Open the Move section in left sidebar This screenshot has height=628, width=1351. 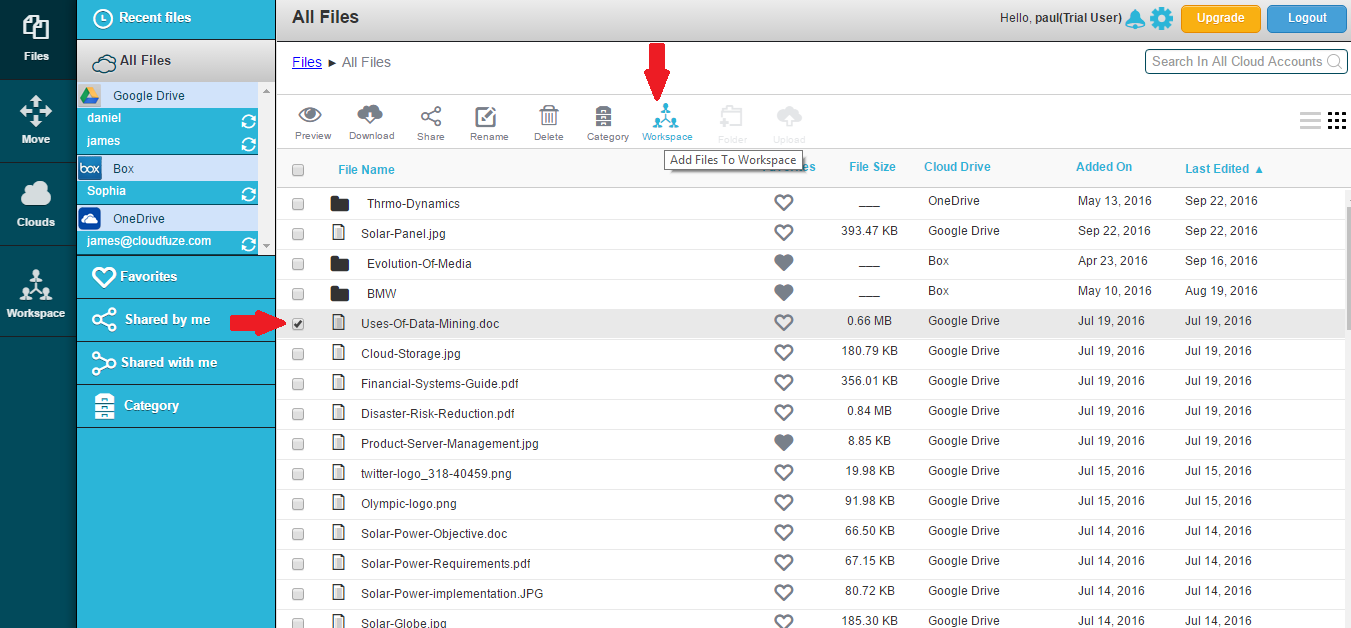pyautogui.click(x=36, y=120)
